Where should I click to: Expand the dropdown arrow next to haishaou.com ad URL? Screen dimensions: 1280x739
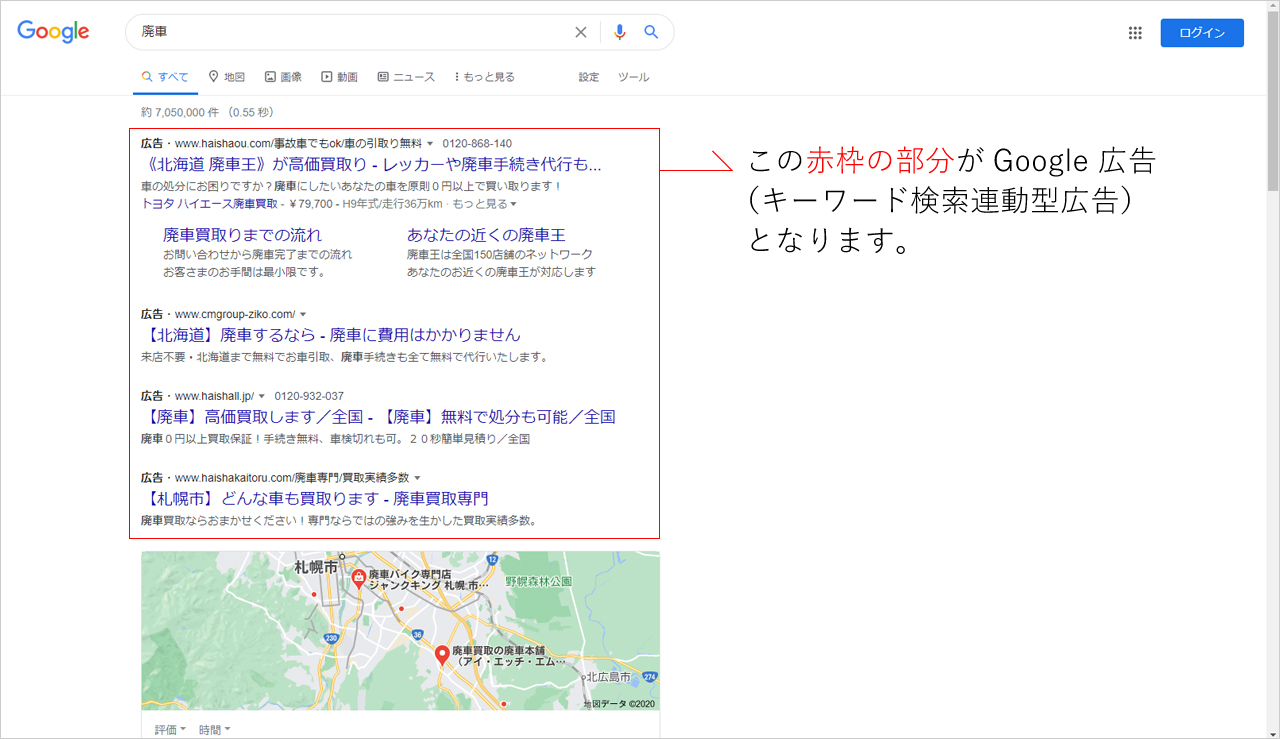coord(430,144)
